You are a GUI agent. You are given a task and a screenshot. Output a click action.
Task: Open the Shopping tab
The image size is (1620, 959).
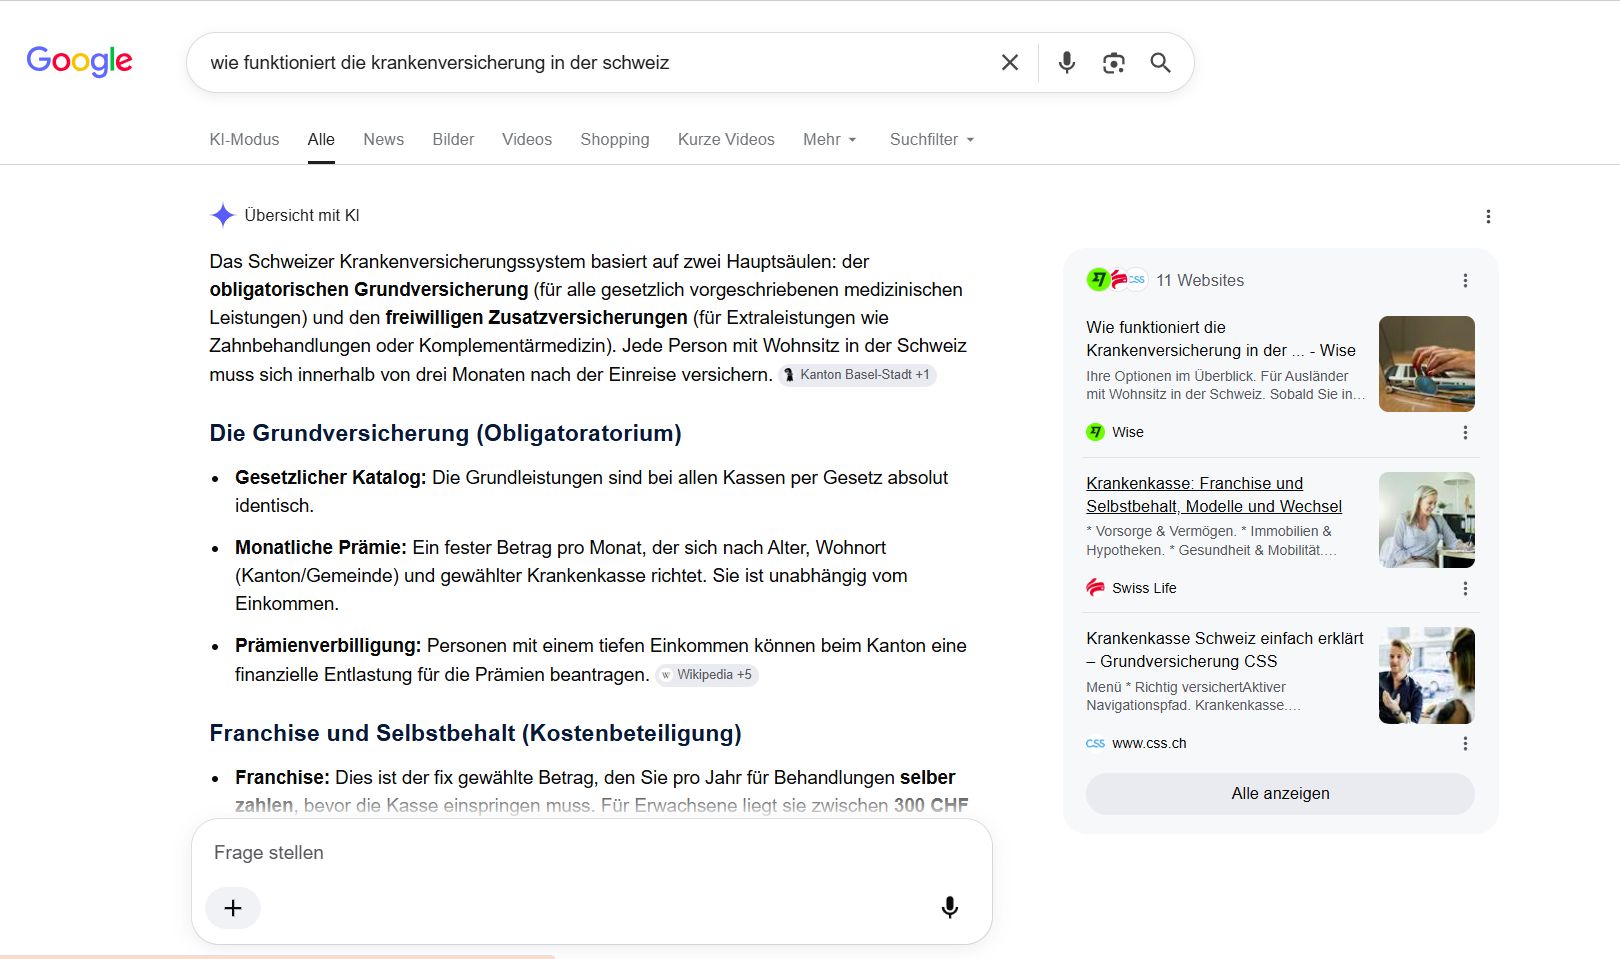(615, 140)
